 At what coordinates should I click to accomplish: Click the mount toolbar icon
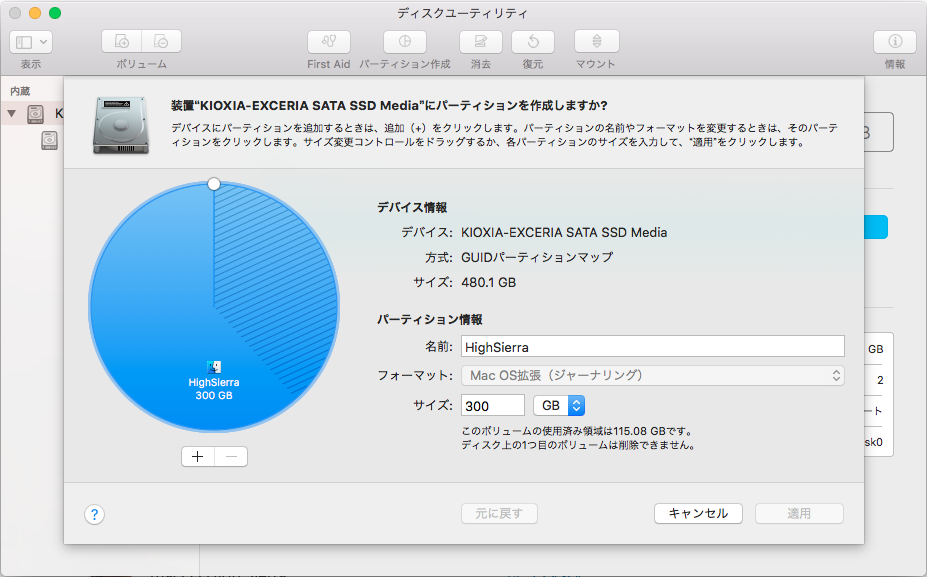597,41
